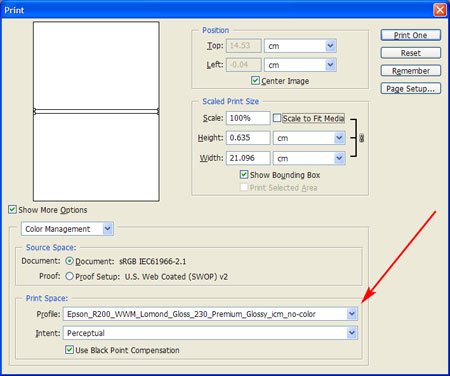
Task: Open the Width units dropdown
Action: pyautogui.click(x=339, y=158)
